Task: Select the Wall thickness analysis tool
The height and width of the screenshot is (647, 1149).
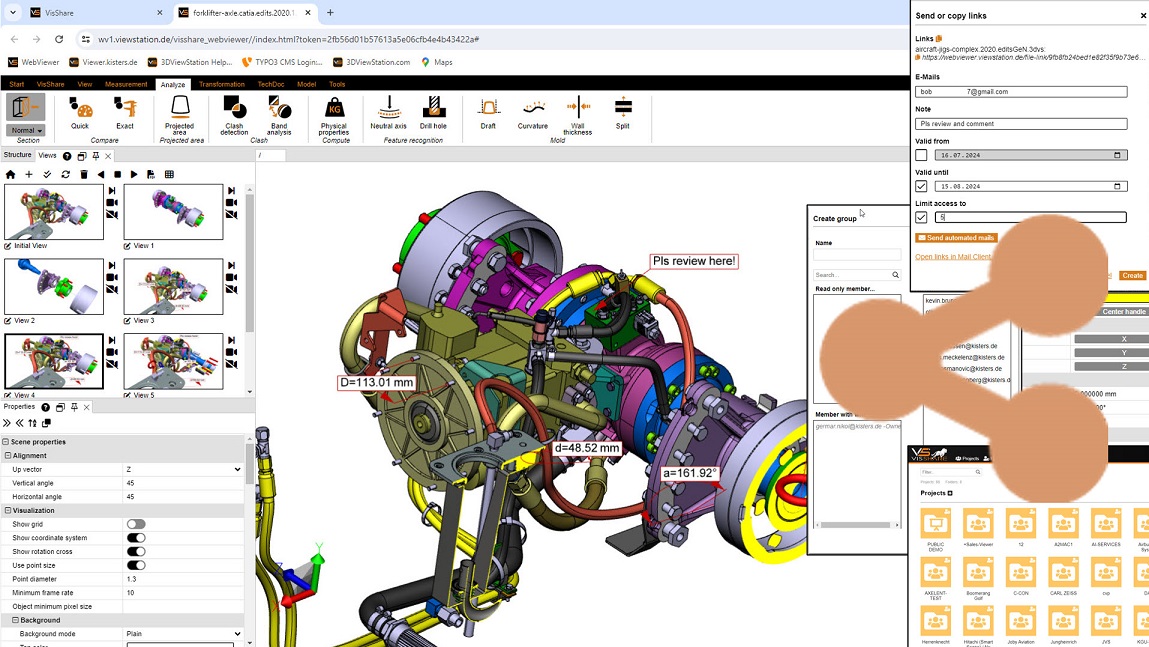Action: (x=577, y=113)
